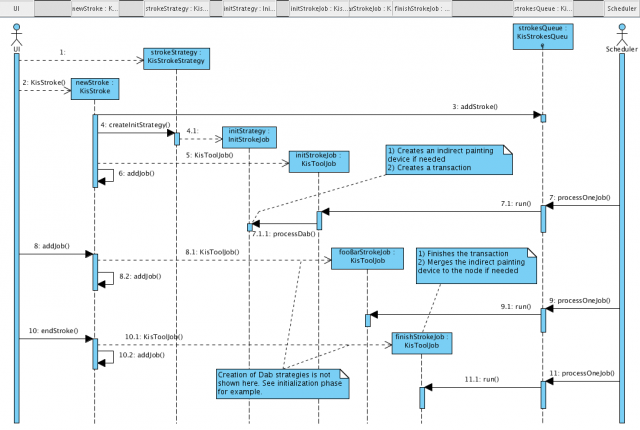Select the strokeStrategy : KisStrokeStrategy object box
Screen dimensions: 640x430
click(175, 56)
